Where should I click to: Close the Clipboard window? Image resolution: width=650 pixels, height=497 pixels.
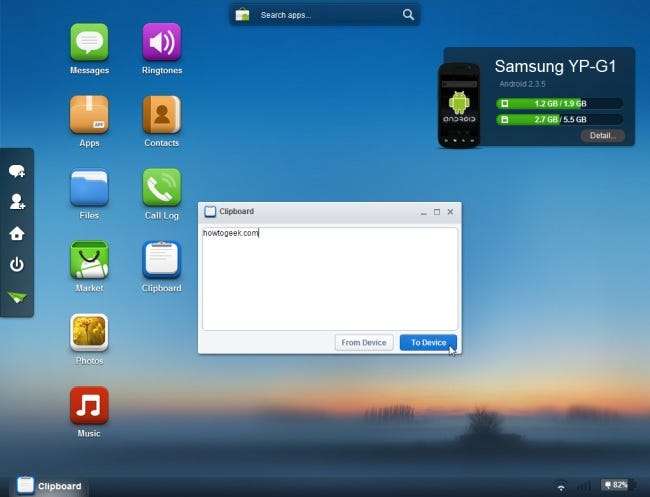[451, 212]
